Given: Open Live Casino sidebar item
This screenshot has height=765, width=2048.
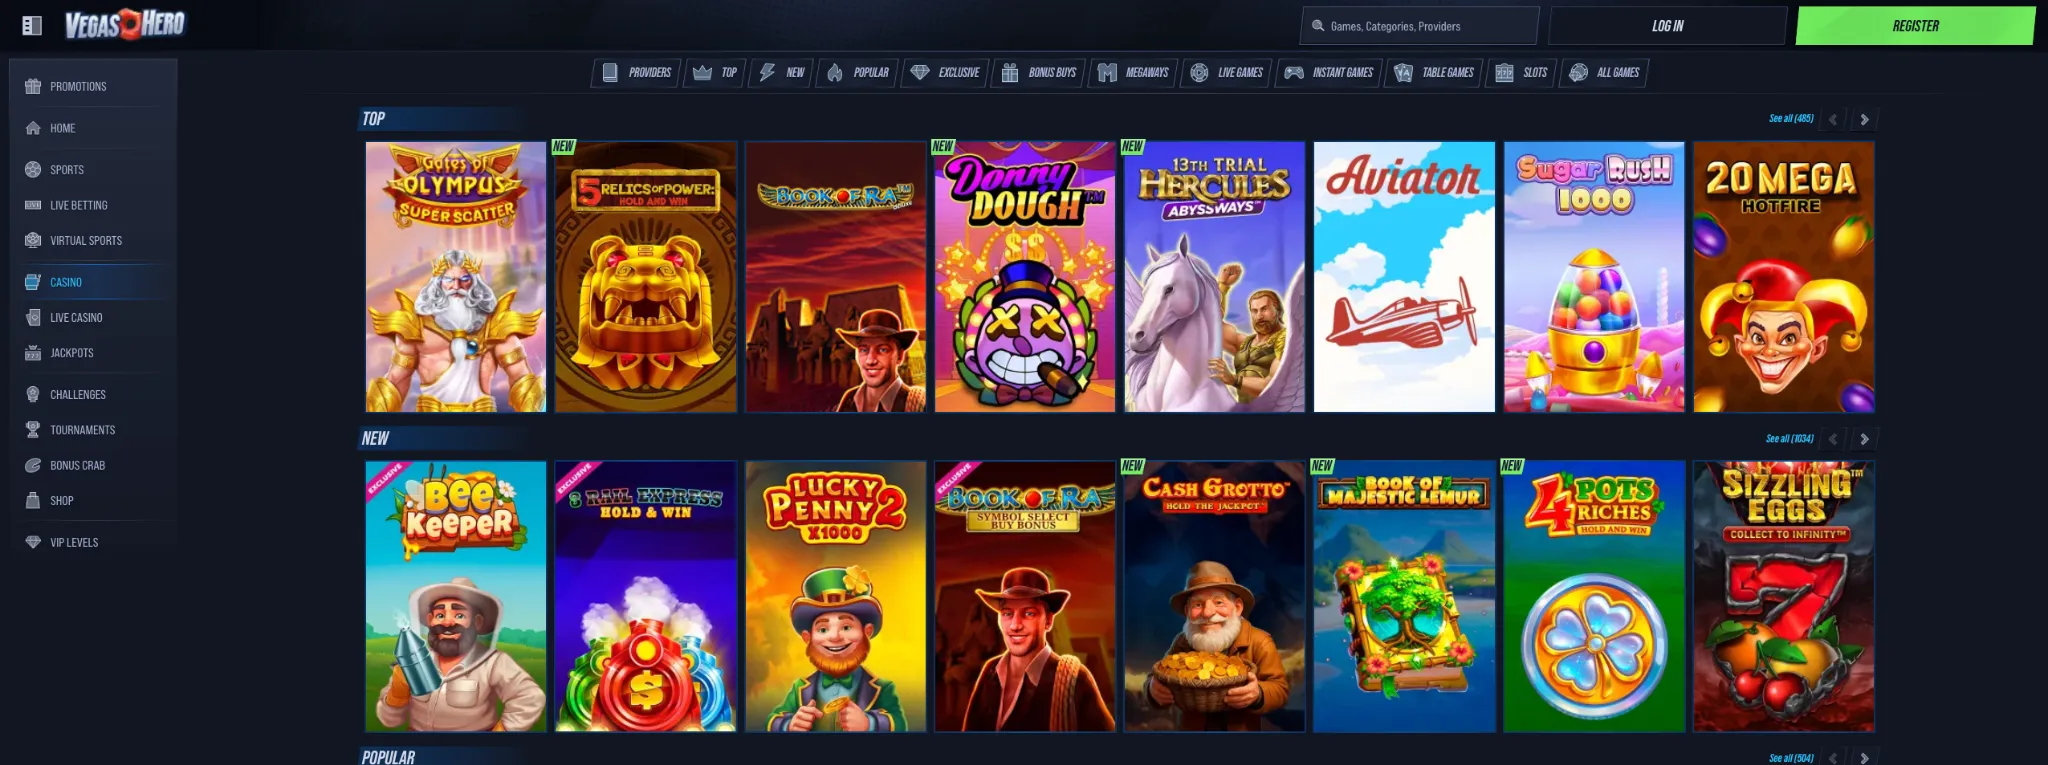Looking at the screenshot, I should 93,317.
